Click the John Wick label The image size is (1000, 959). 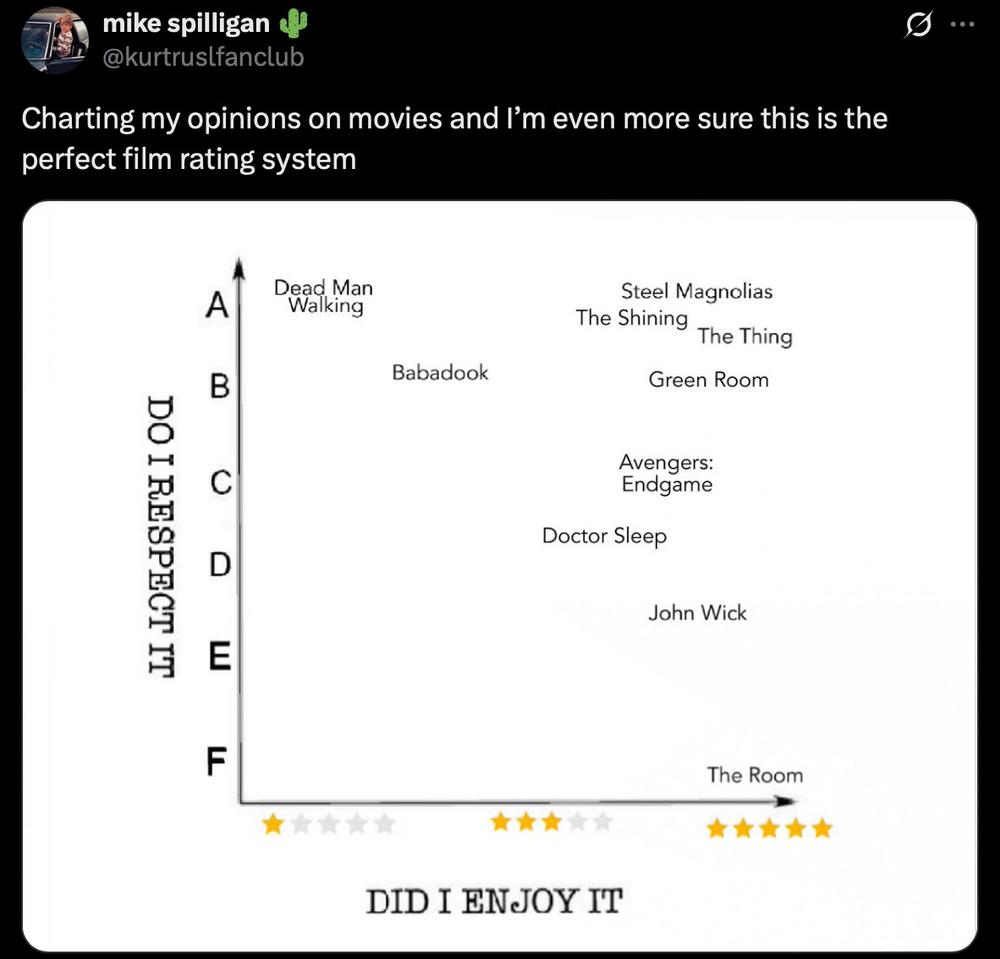[x=697, y=613]
